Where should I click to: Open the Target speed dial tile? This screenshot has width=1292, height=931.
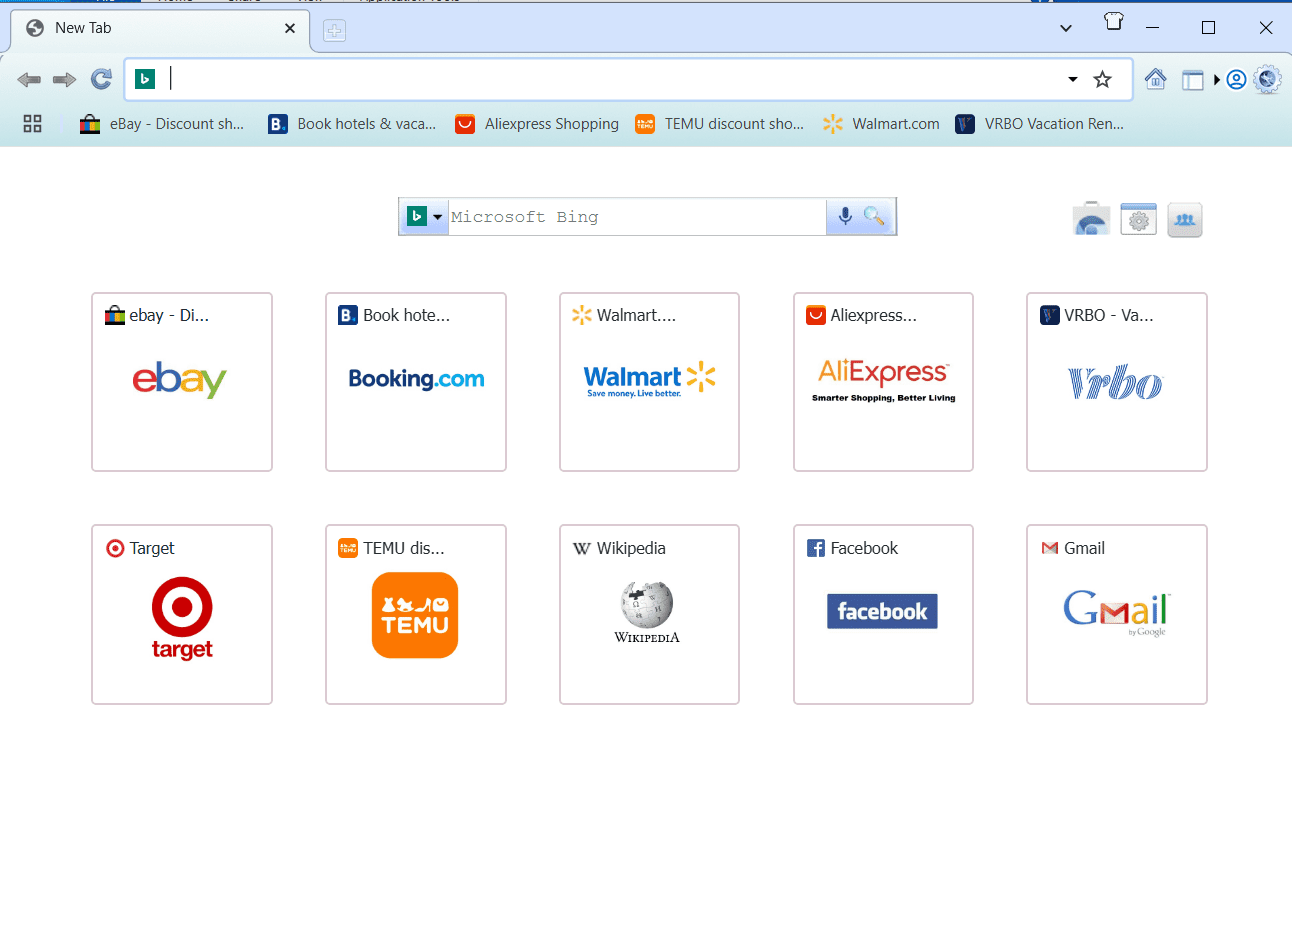pyautogui.click(x=182, y=615)
